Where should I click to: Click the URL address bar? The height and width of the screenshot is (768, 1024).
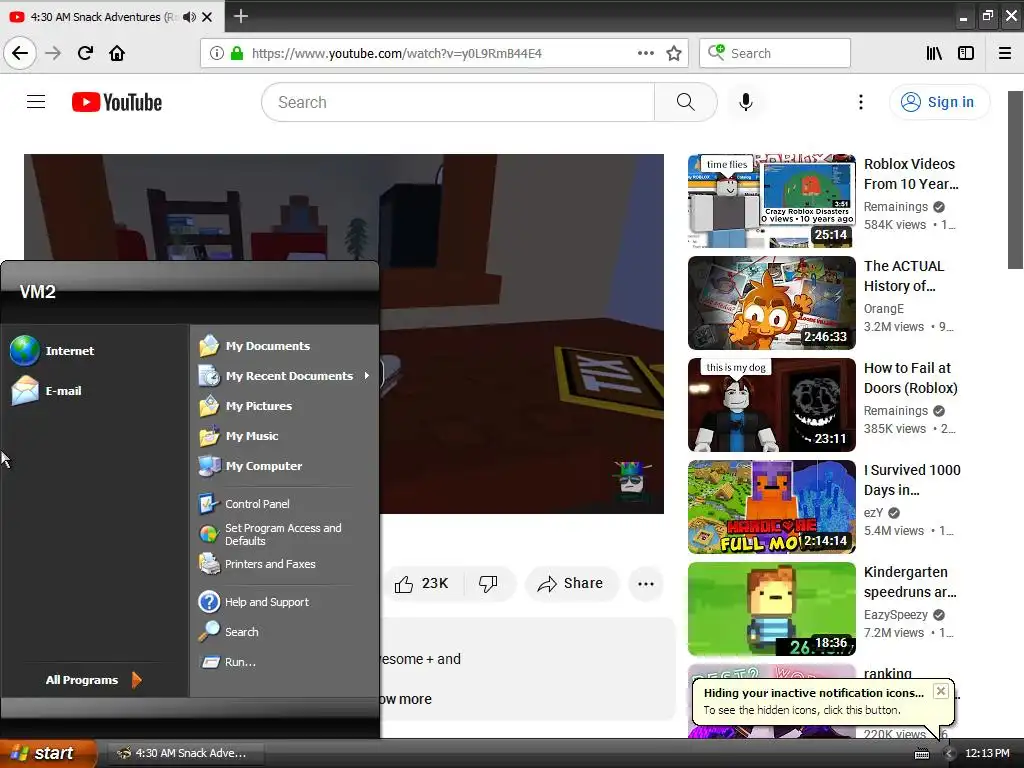pyautogui.click(x=443, y=54)
